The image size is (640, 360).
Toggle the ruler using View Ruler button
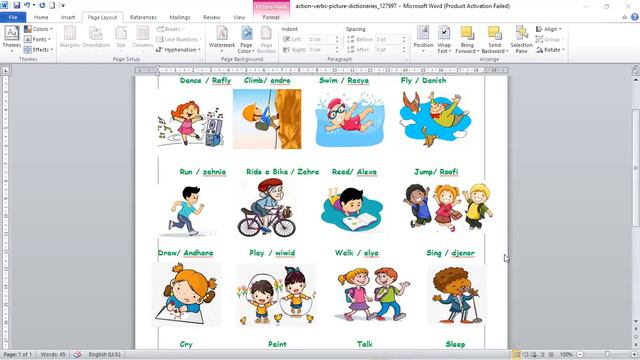point(636,70)
